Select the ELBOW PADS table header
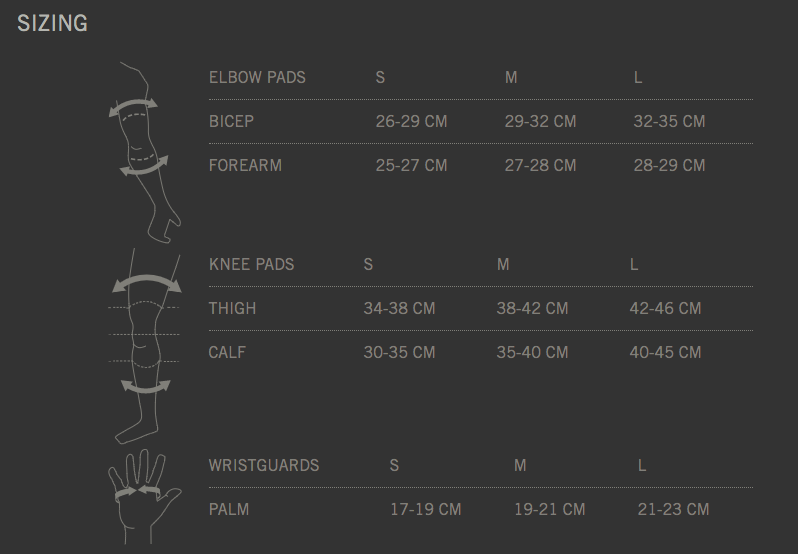Screen dimensions: 798x554 [257, 77]
